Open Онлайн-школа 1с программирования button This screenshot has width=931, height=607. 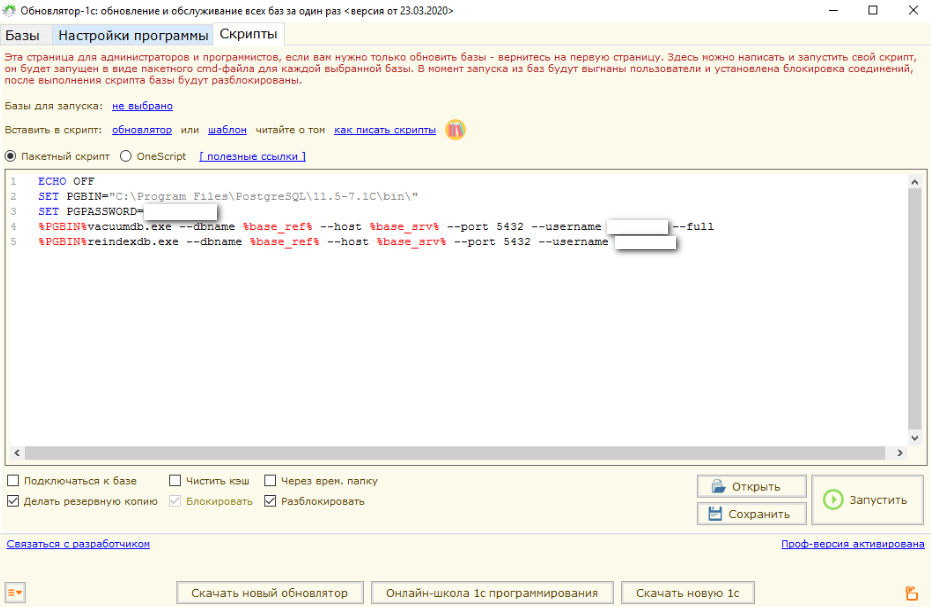[x=492, y=593]
